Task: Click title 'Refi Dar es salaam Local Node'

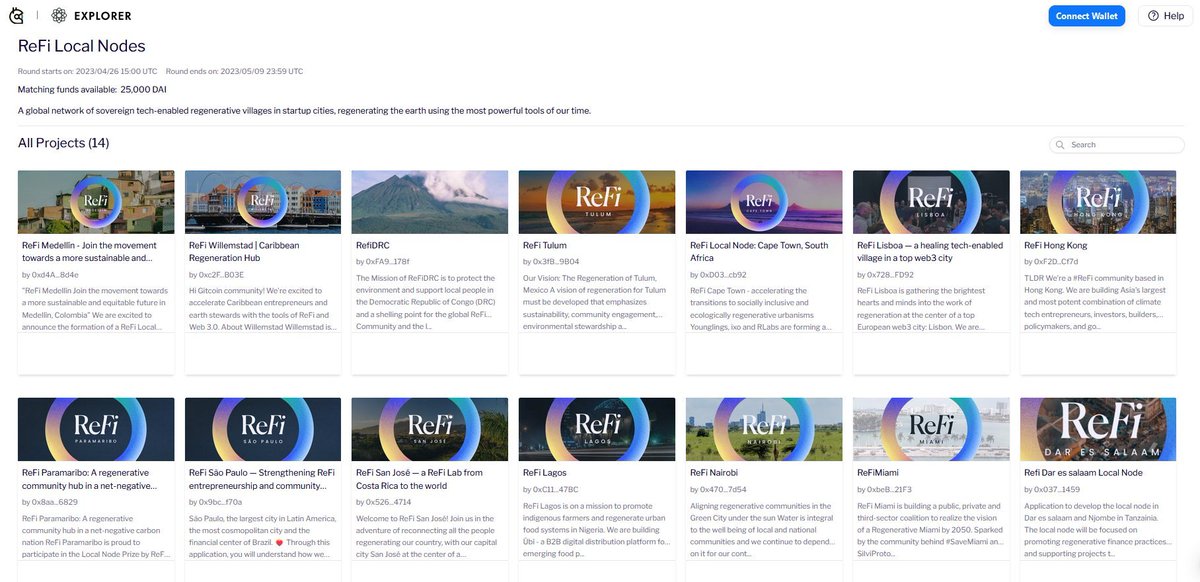Action: click(1085, 473)
